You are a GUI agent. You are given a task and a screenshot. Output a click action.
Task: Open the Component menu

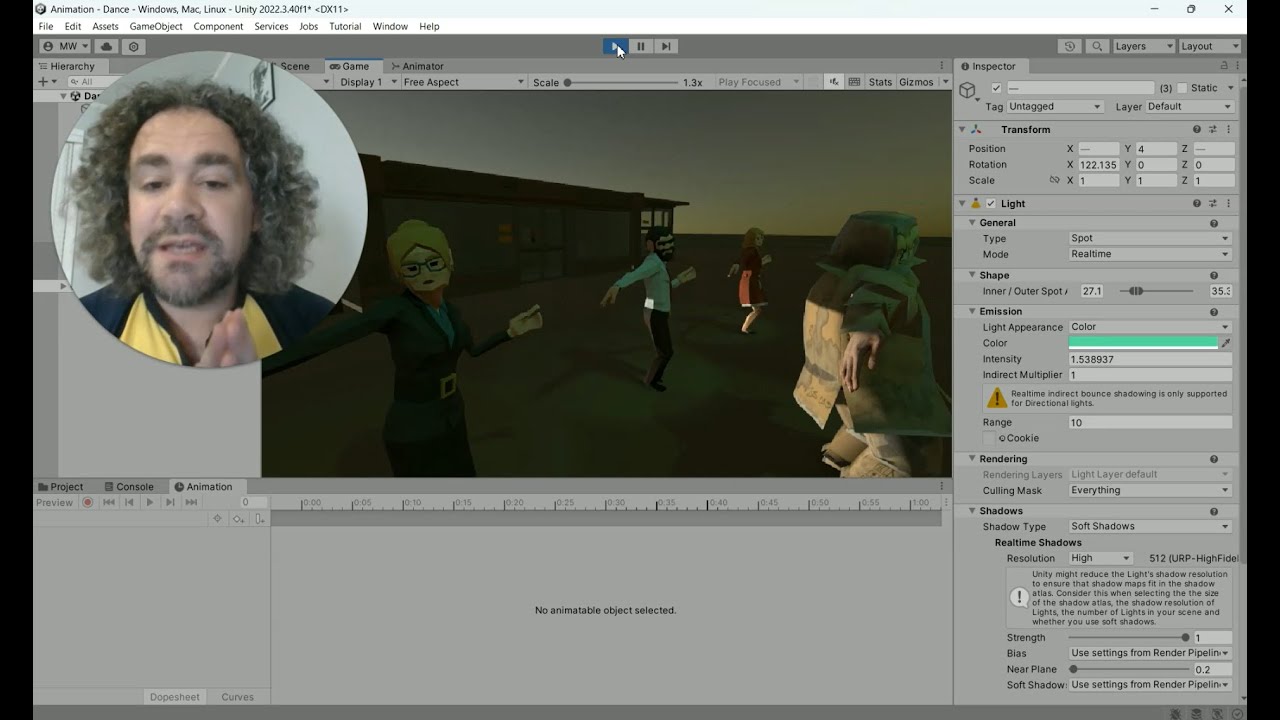(218, 26)
